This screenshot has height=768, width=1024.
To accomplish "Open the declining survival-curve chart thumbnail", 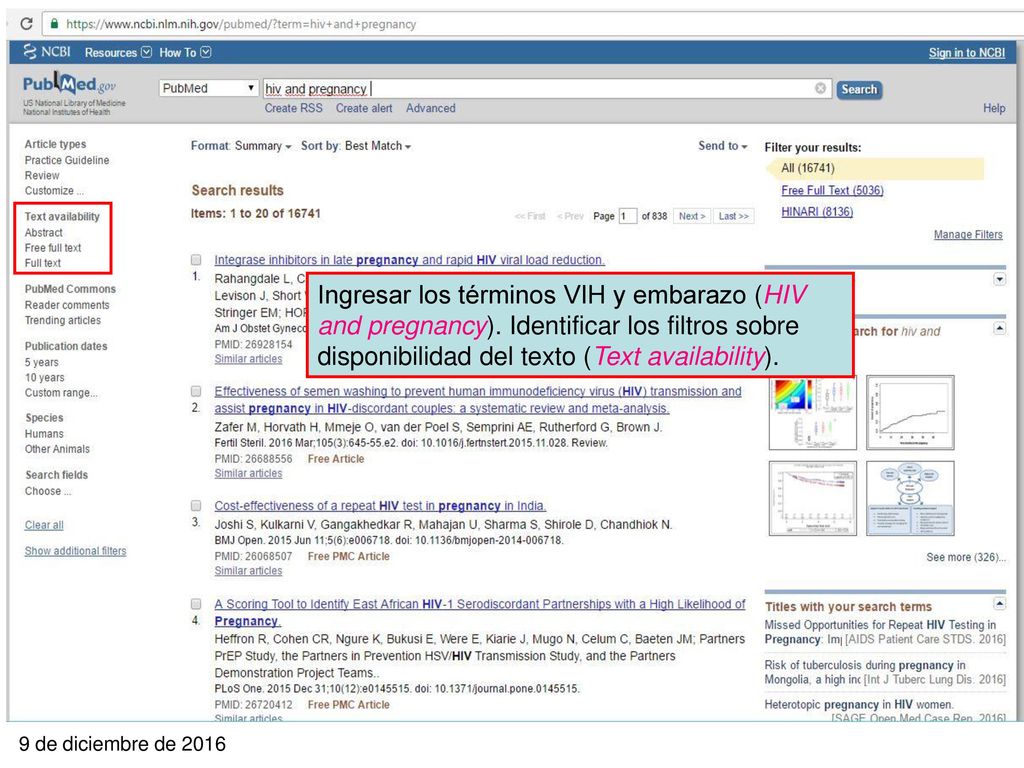I will [812, 498].
